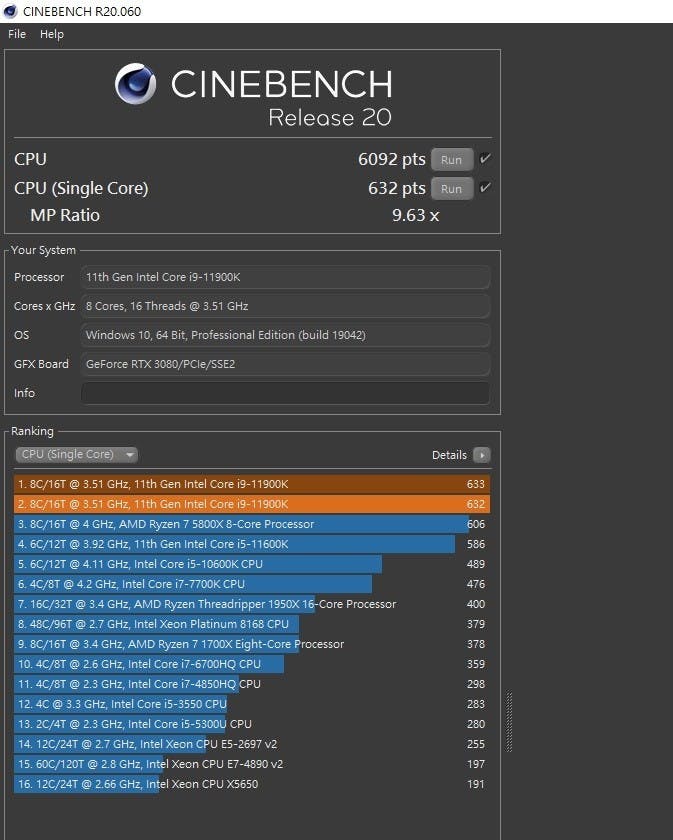Viewport: 673px width, 840px height.
Task: Click the Cores x GHz field
Action: 285,306
